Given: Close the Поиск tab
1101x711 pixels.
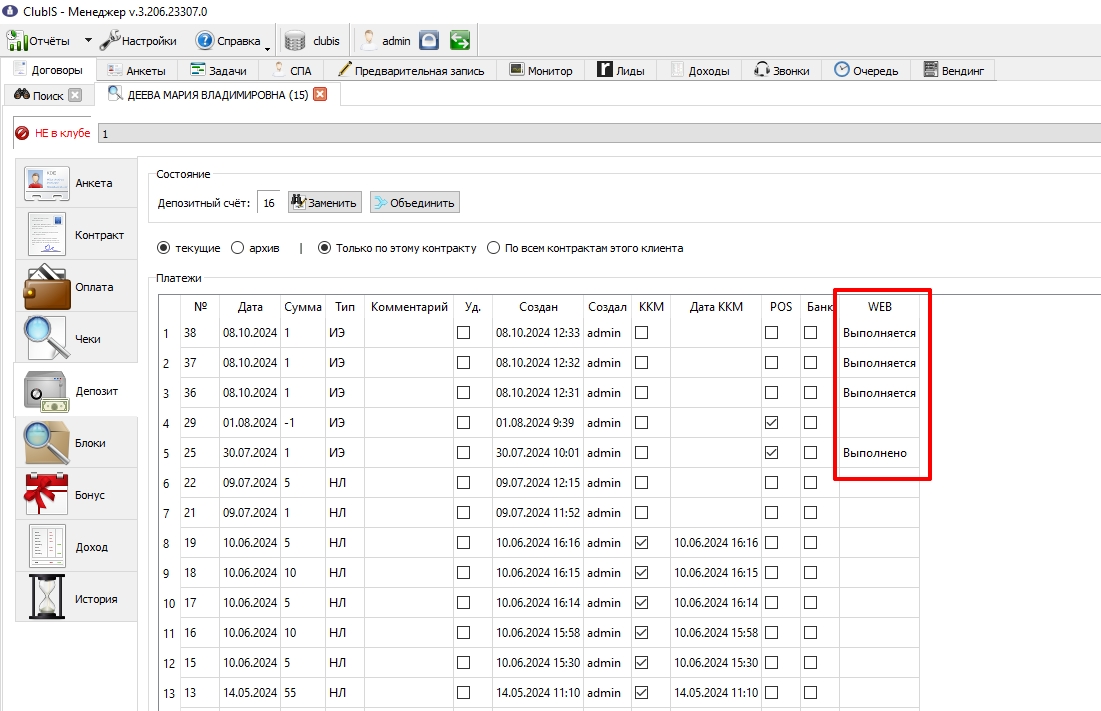Looking at the screenshot, I should point(75,95).
